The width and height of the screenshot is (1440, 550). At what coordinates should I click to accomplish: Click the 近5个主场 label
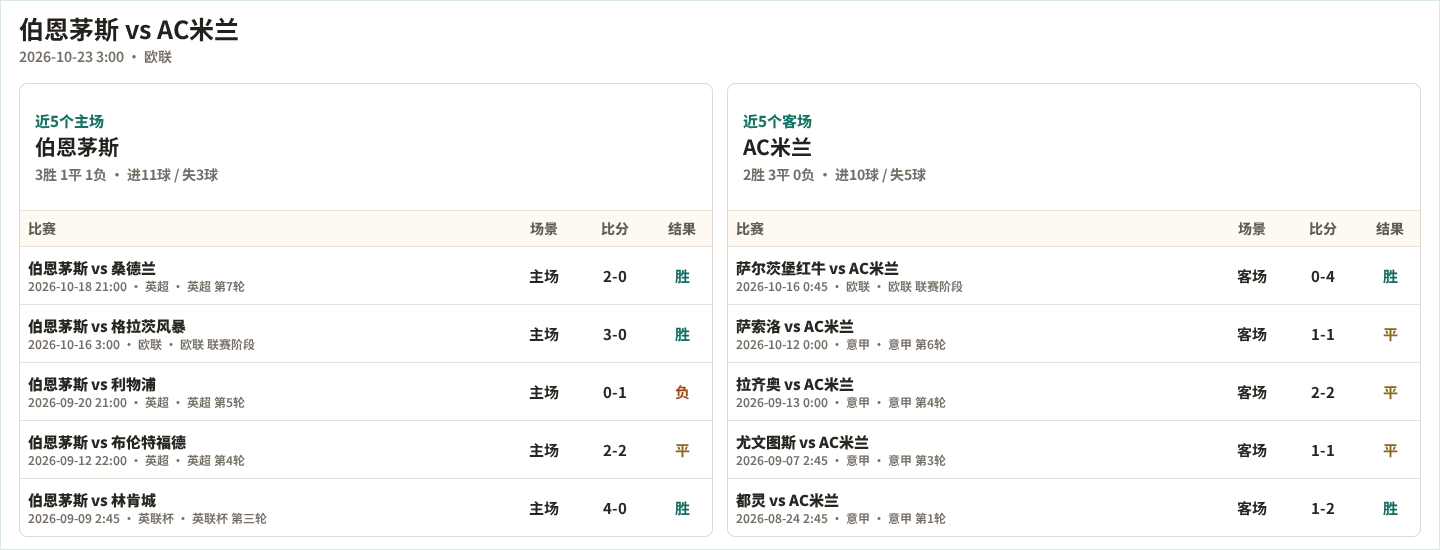(x=69, y=121)
